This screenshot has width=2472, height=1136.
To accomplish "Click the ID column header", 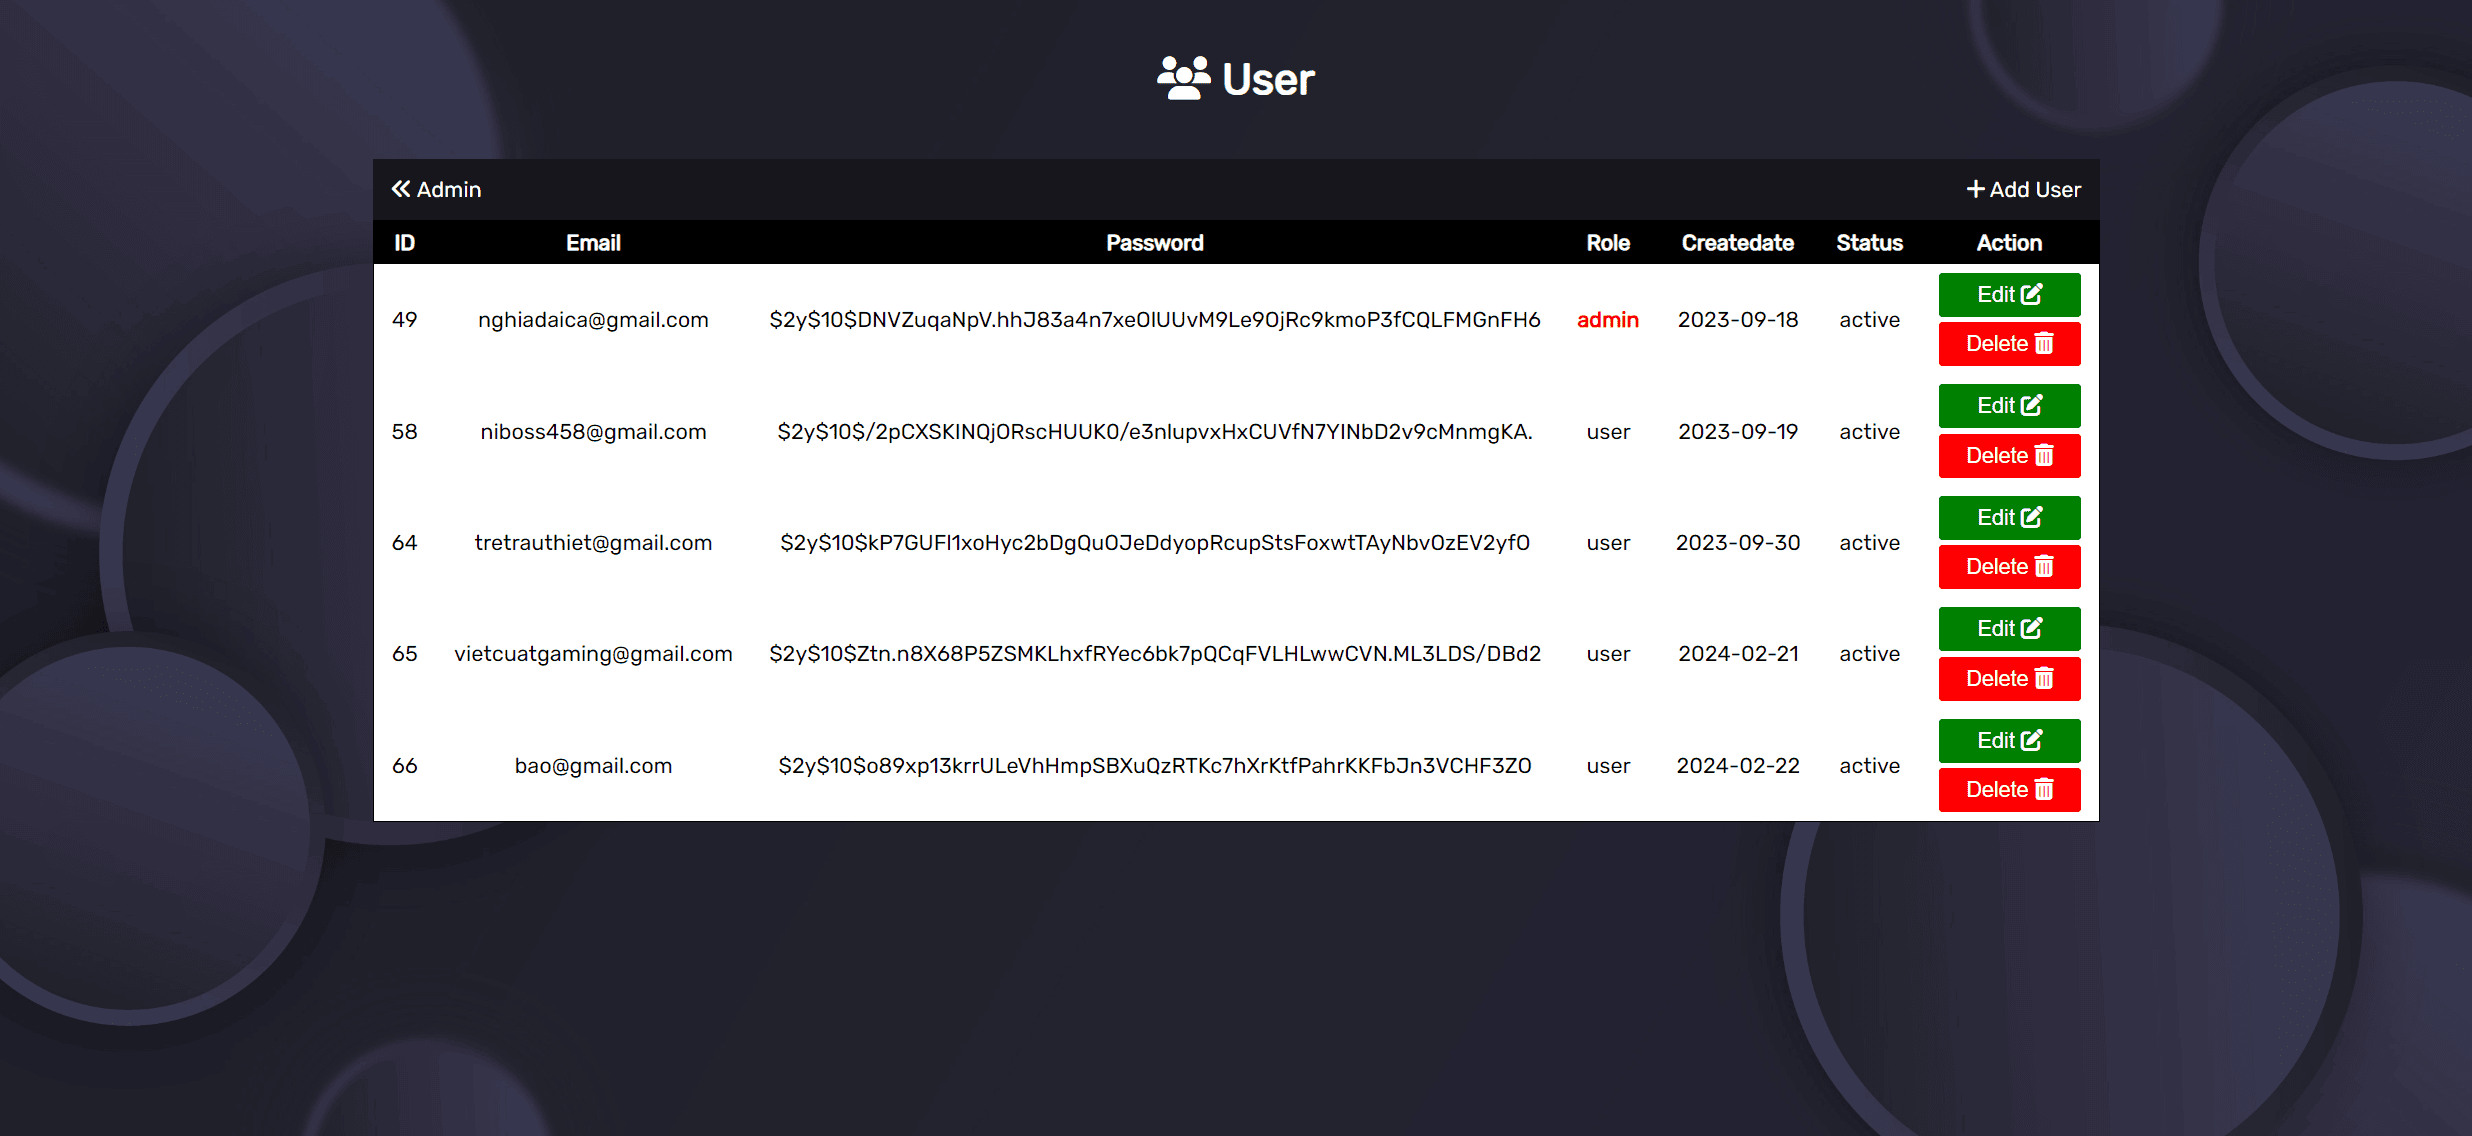I will pos(404,243).
